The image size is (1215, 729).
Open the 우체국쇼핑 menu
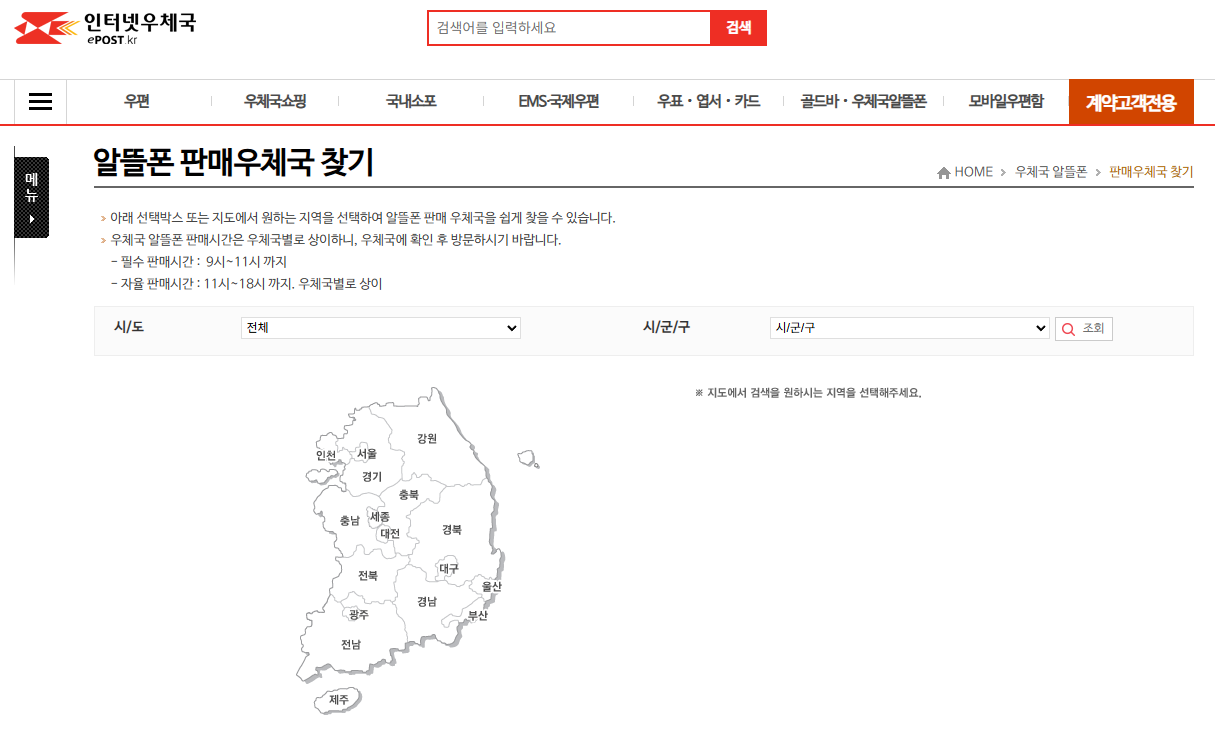click(x=274, y=101)
